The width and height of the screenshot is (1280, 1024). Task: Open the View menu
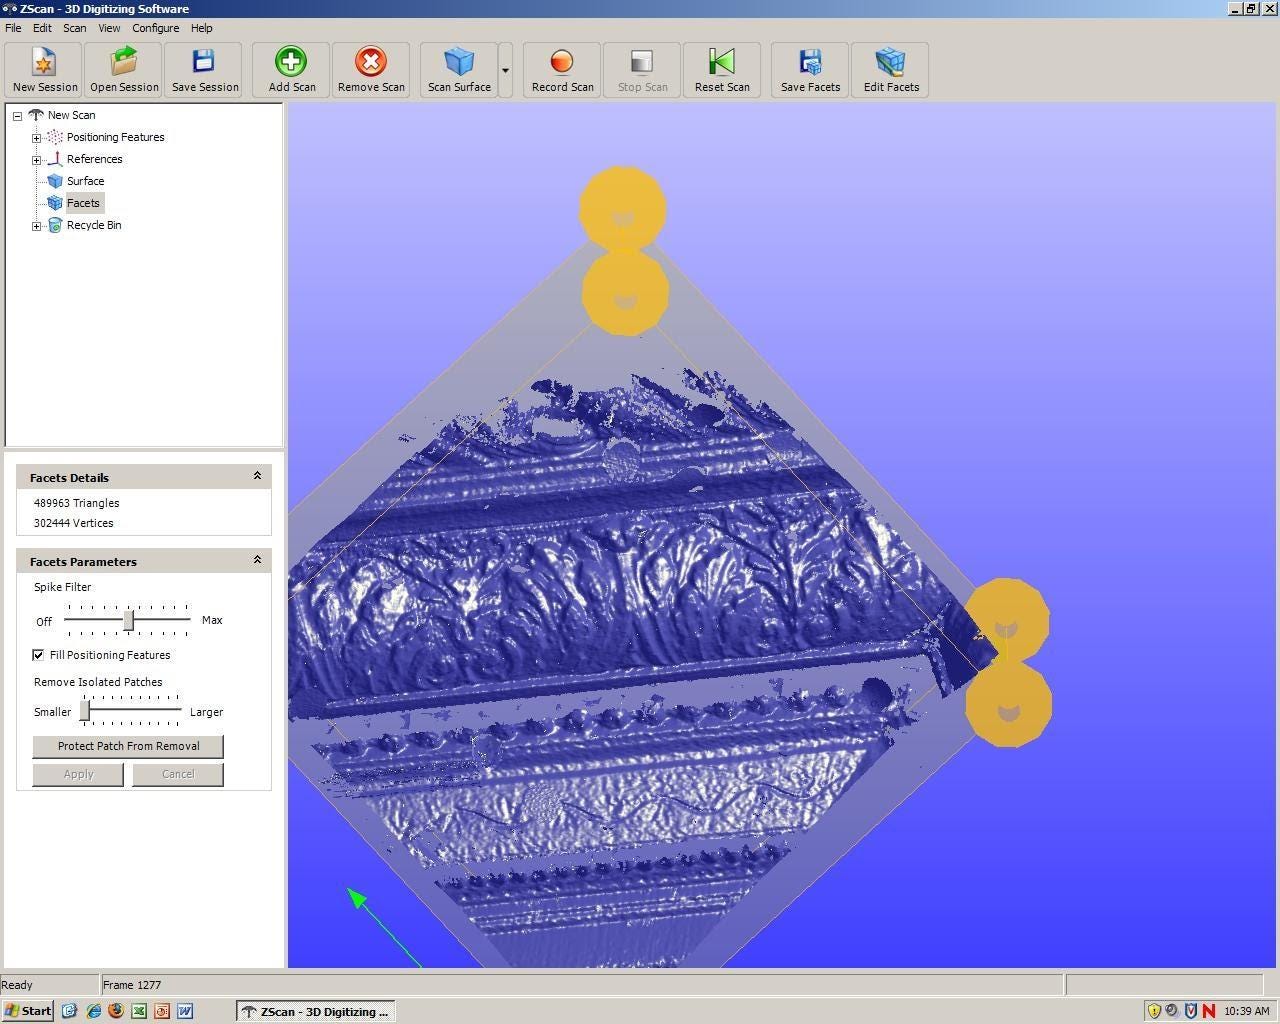109,28
